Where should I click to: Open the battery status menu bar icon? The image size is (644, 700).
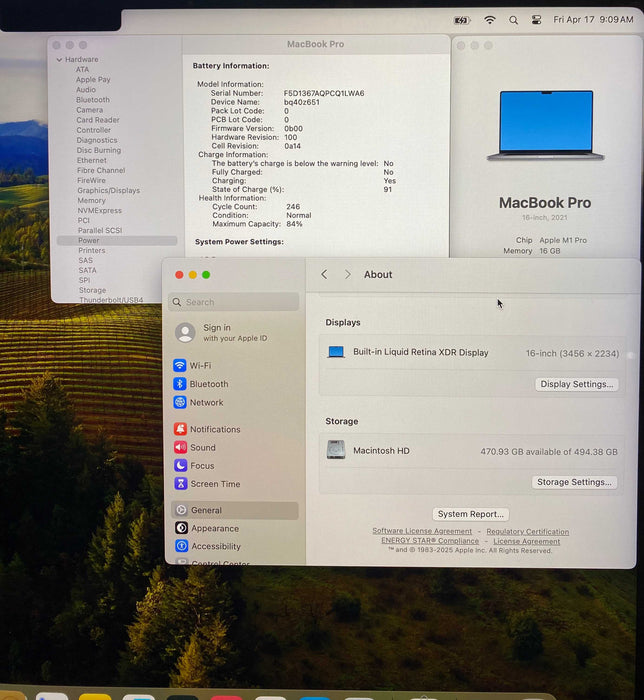pyautogui.click(x=461, y=20)
